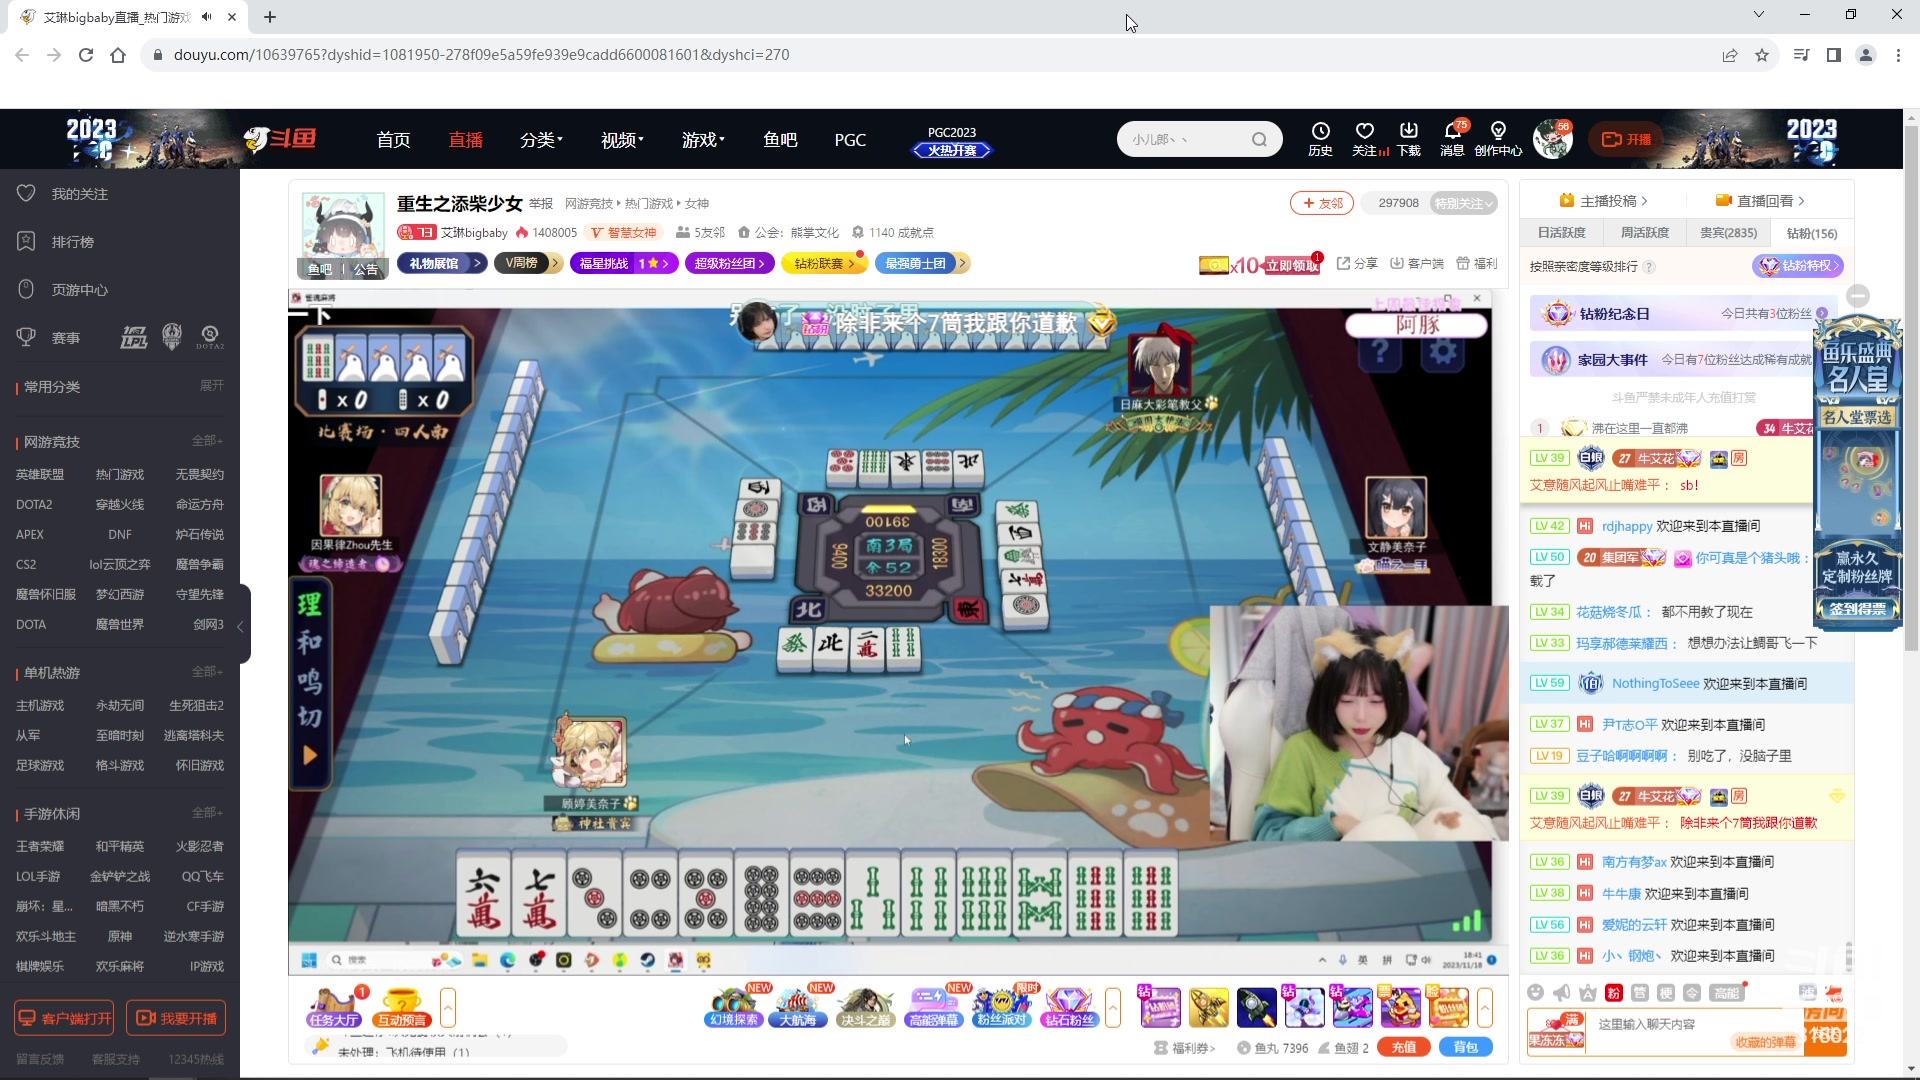Open 全部 for 网游竞技 section
The height and width of the screenshot is (1080, 1920).
click(x=207, y=441)
